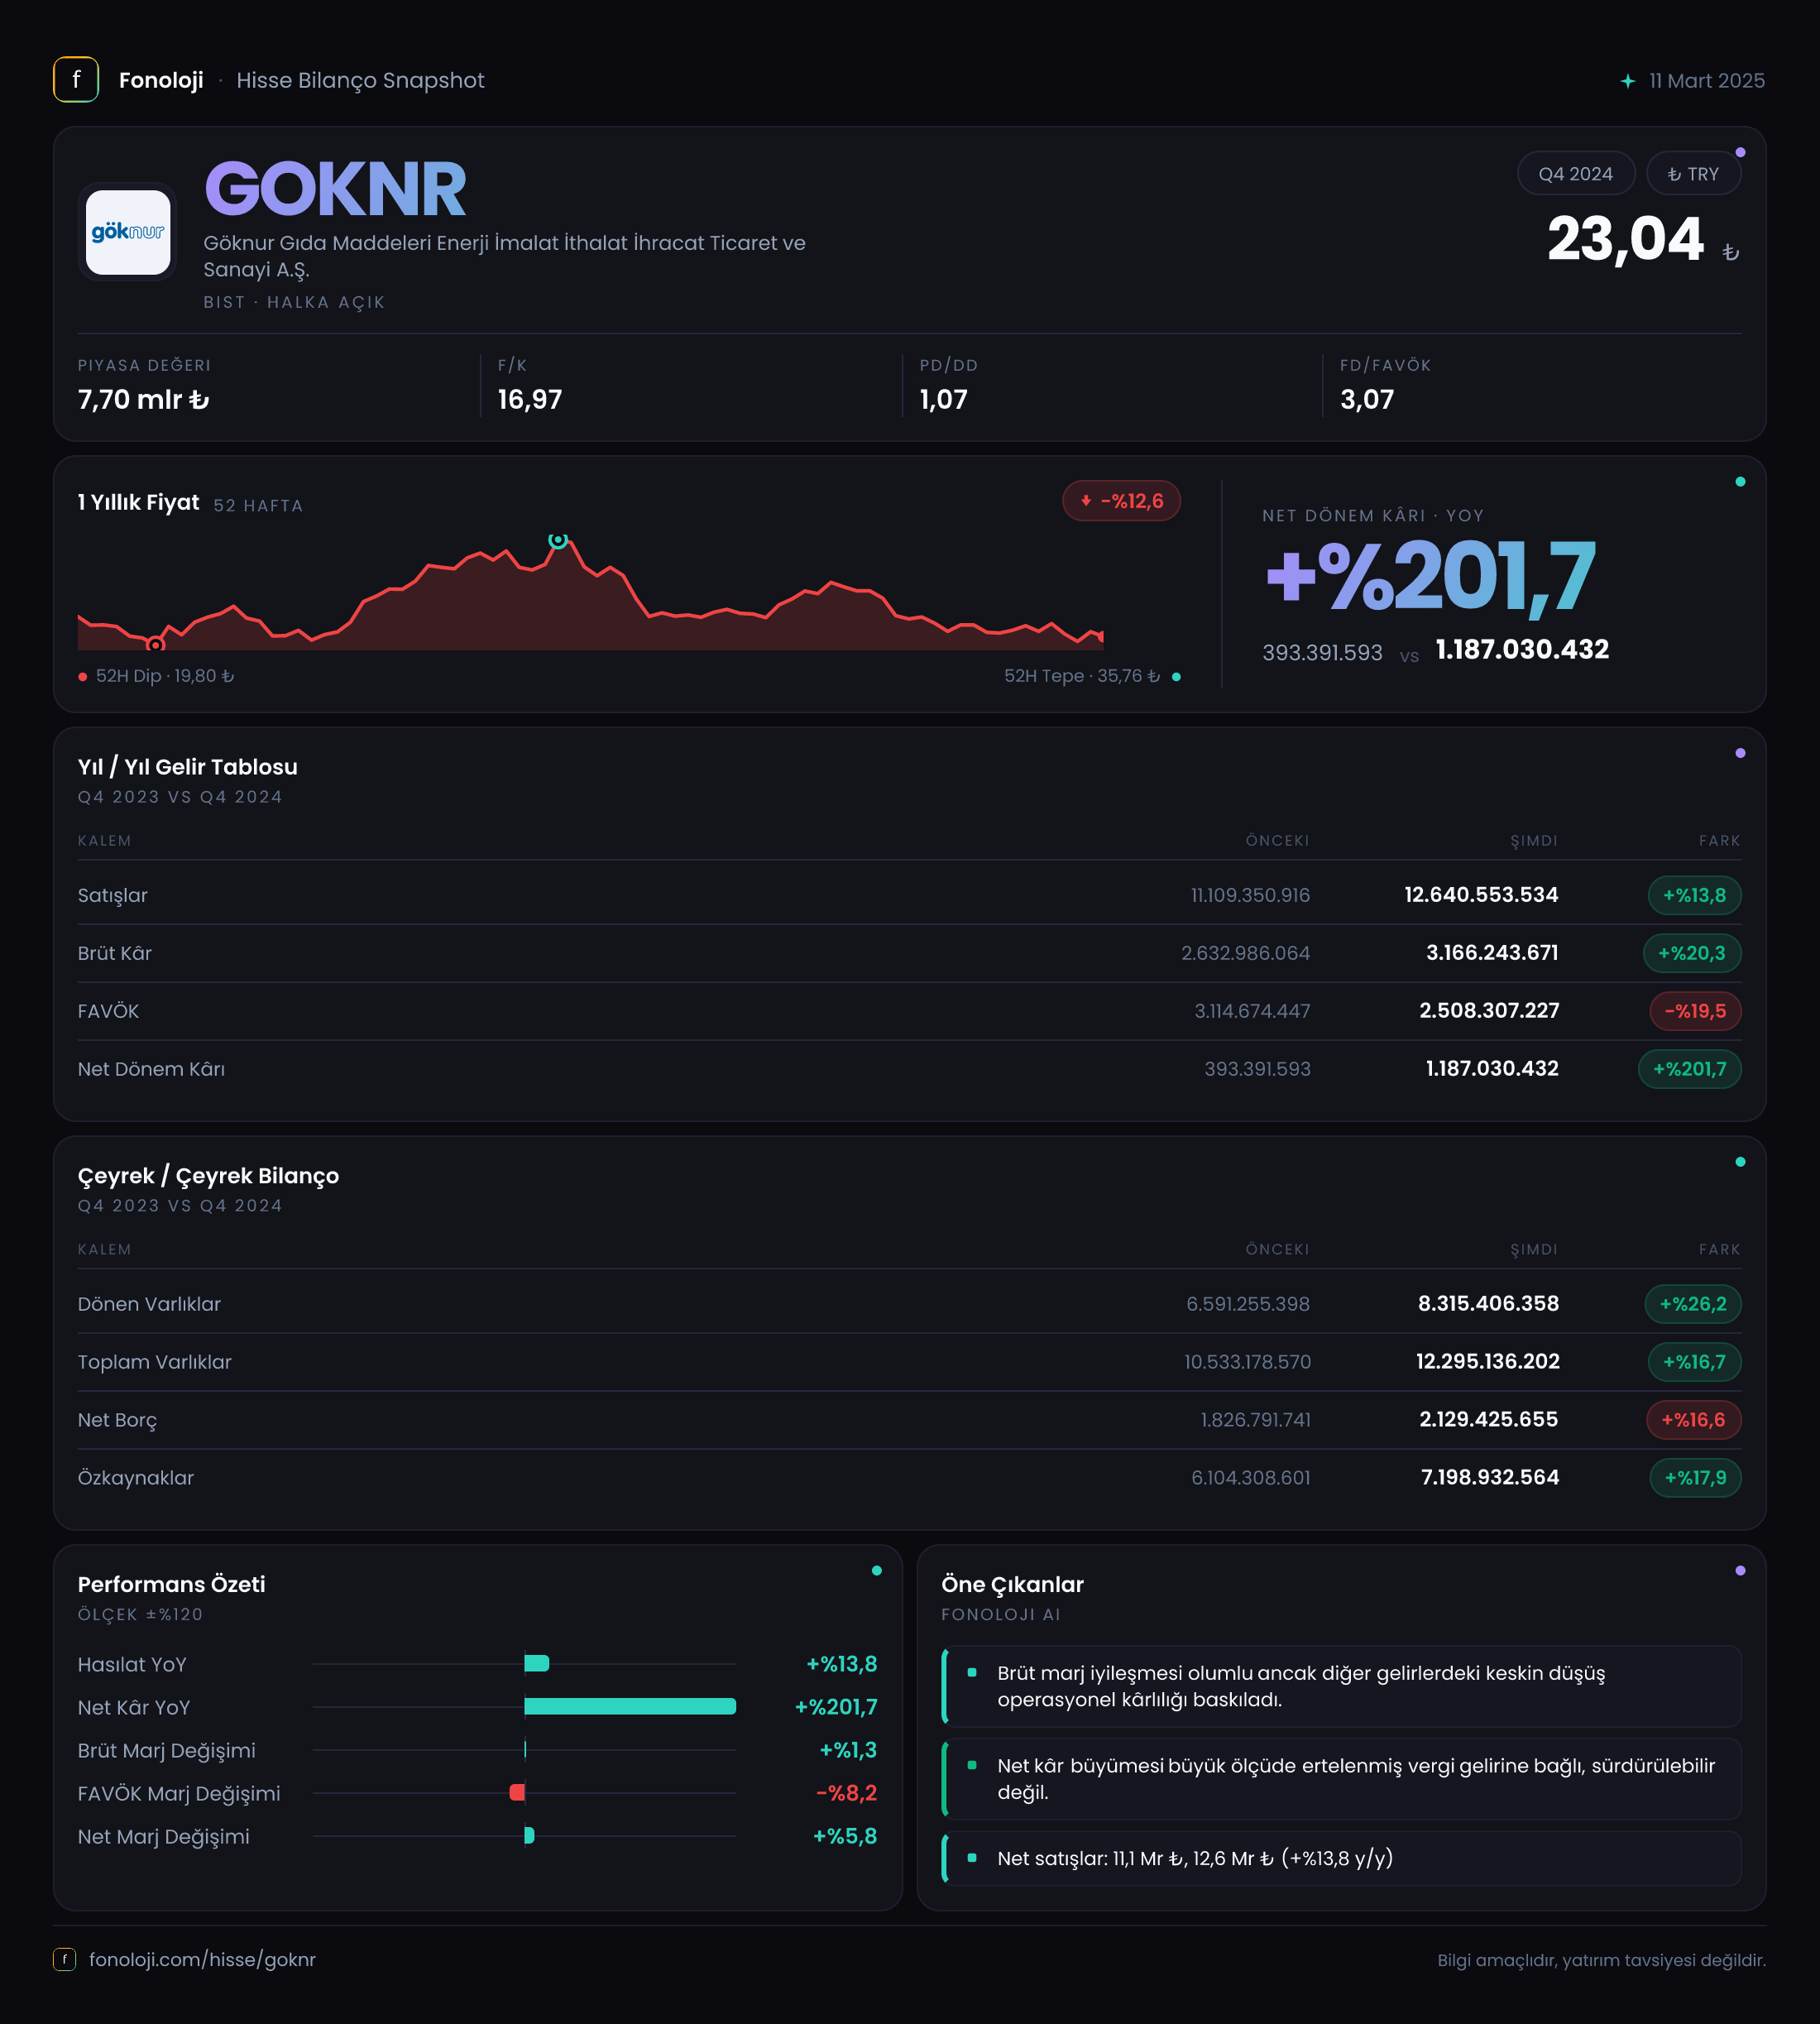Click the Net Marj Değişimi bar

pyautogui.click(x=529, y=1835)
